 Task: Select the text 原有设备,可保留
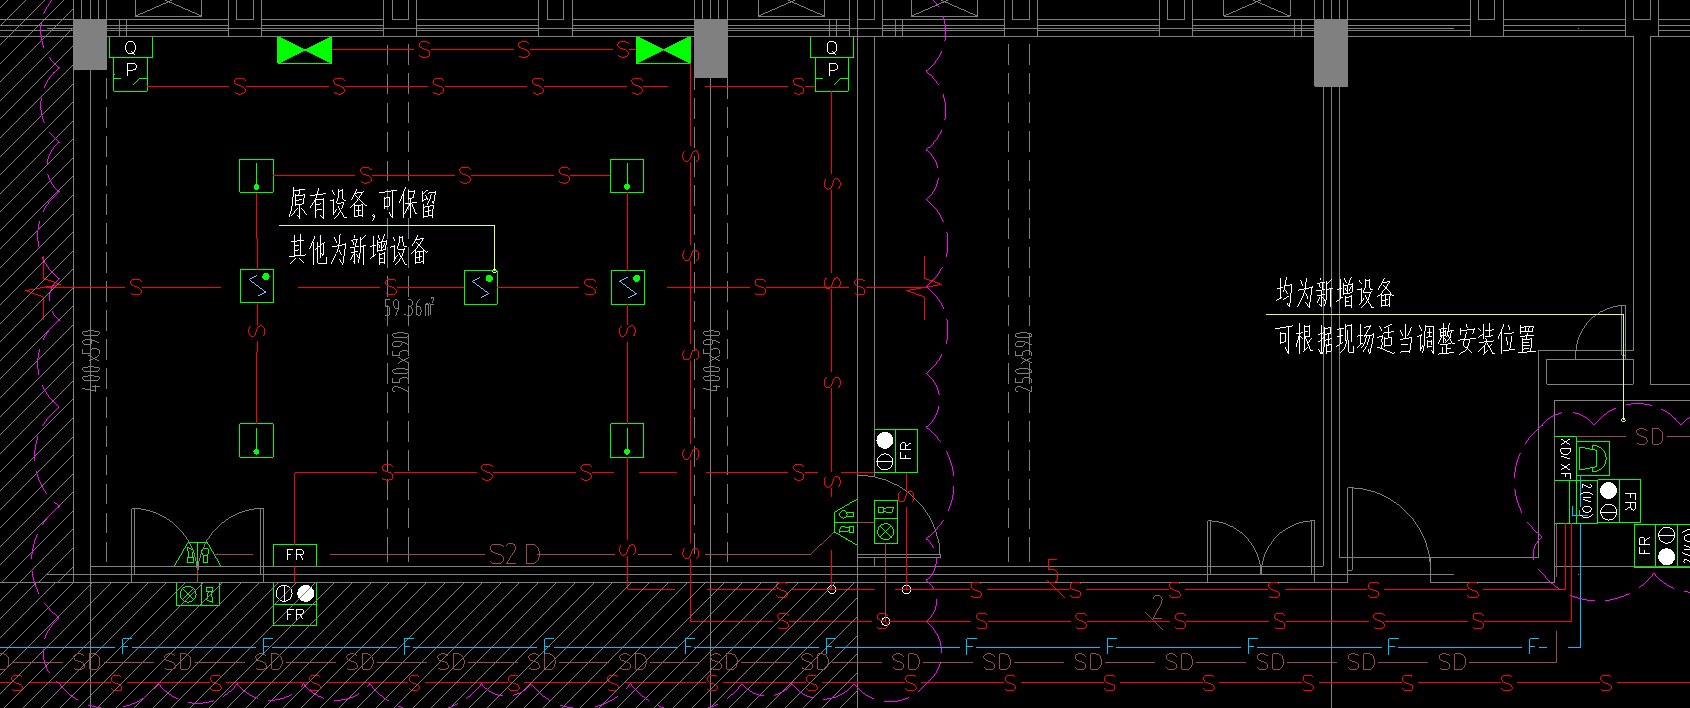(362, 205)
